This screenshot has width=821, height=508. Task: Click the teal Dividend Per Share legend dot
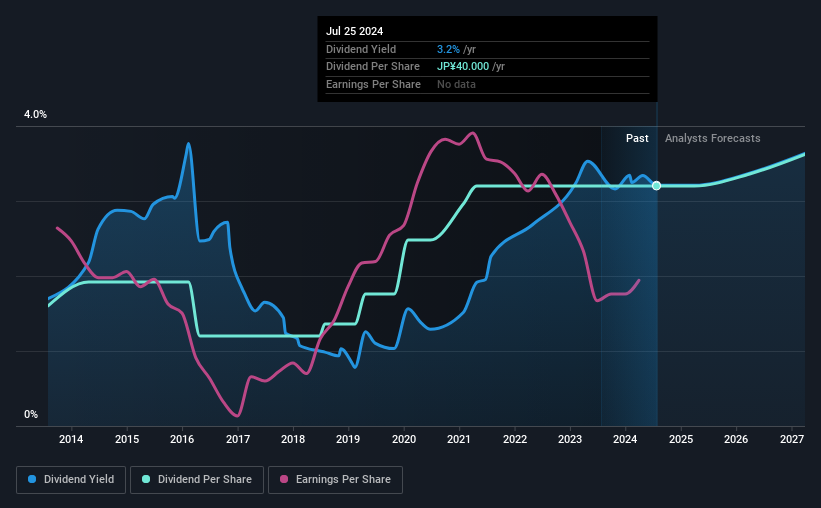(x=146, y=479)
